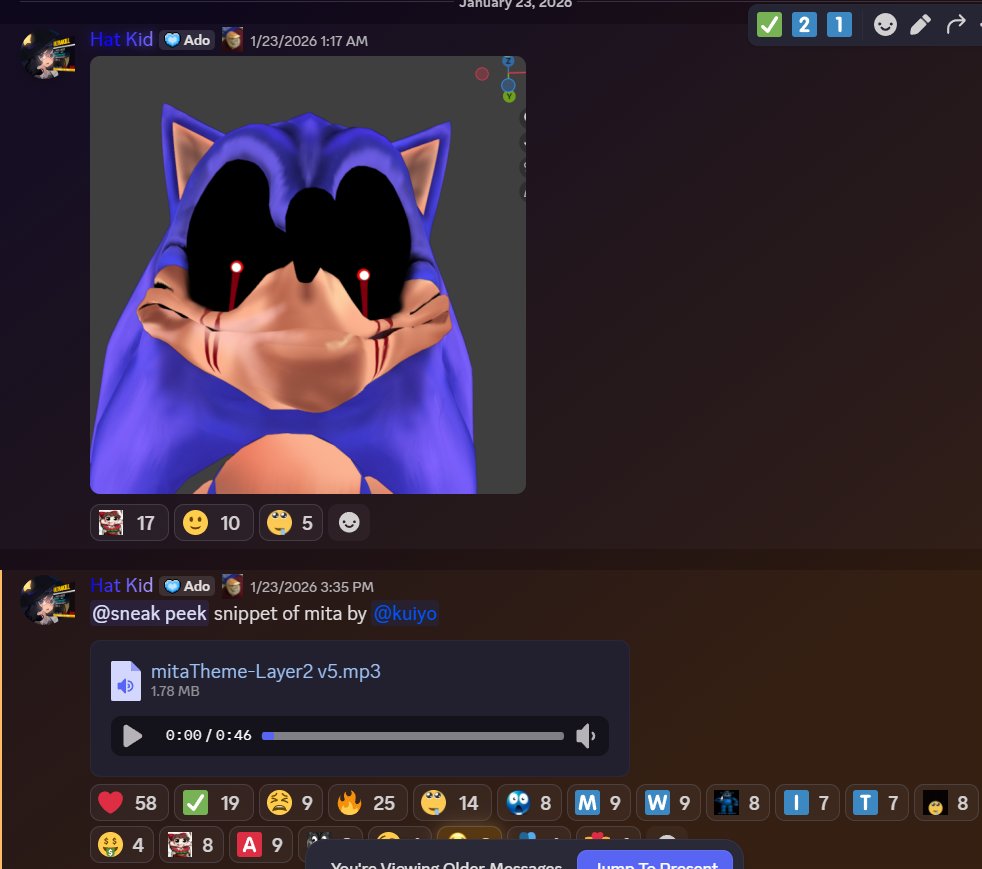Click the 1/23/2026 3:35 PM timestamp
The width and height of the screenshot is (982, 869).
tap(312, 587)
